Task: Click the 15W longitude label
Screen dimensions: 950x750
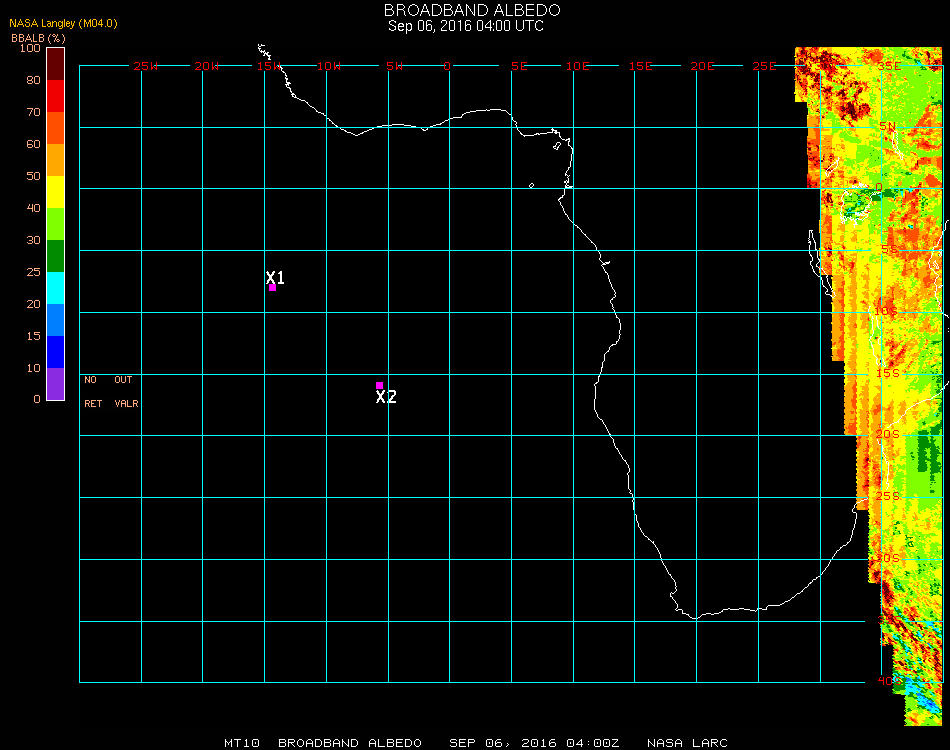Action: [268, 66]
